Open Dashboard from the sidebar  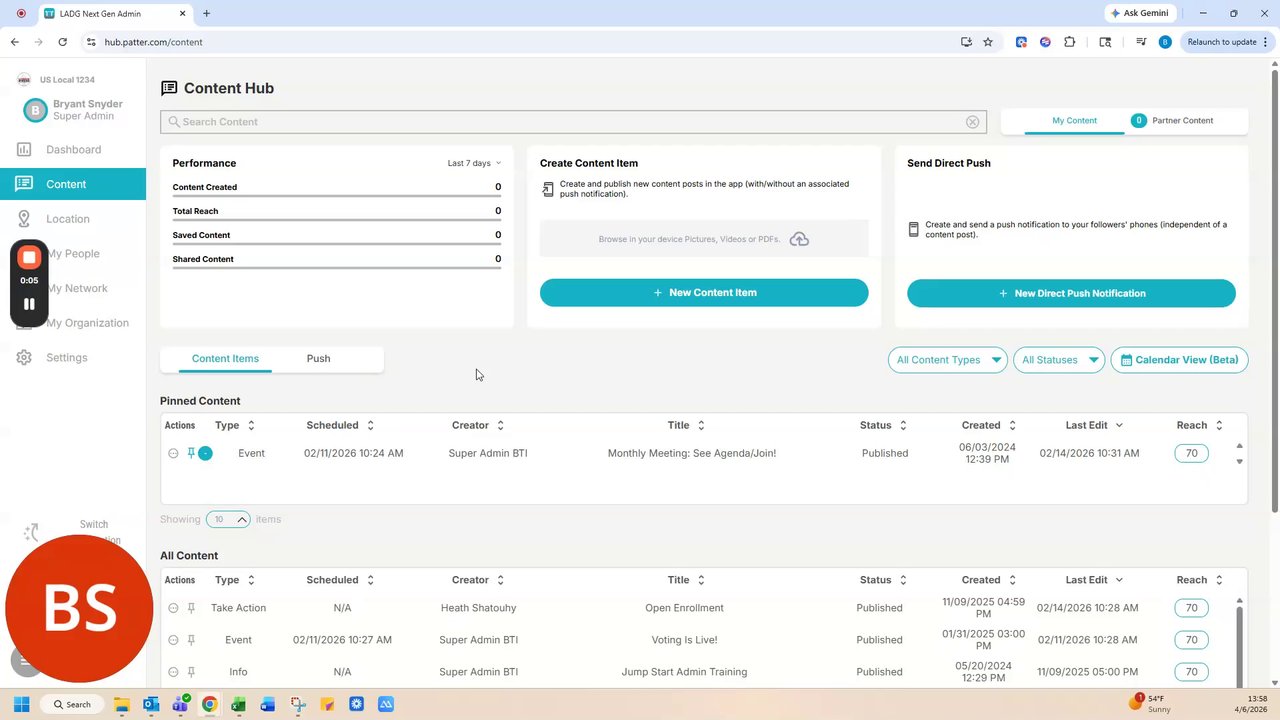pyautogui.click(x=73, y=149)
